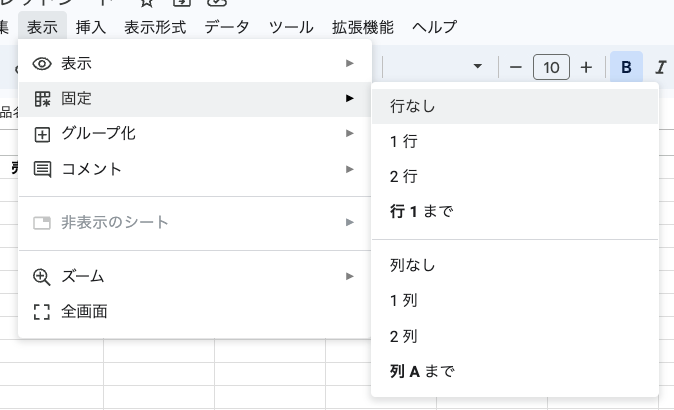The image size is (674, 410).
Task: Click the コメント speech bubble icon
Action: pos(42,169)
